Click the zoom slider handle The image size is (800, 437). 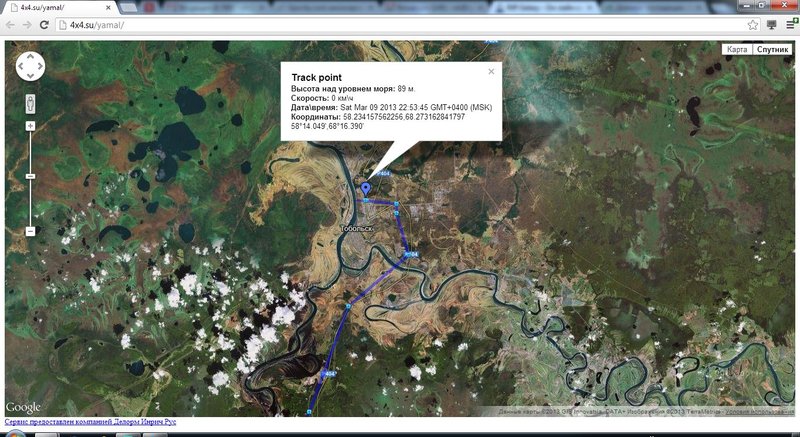31,176
